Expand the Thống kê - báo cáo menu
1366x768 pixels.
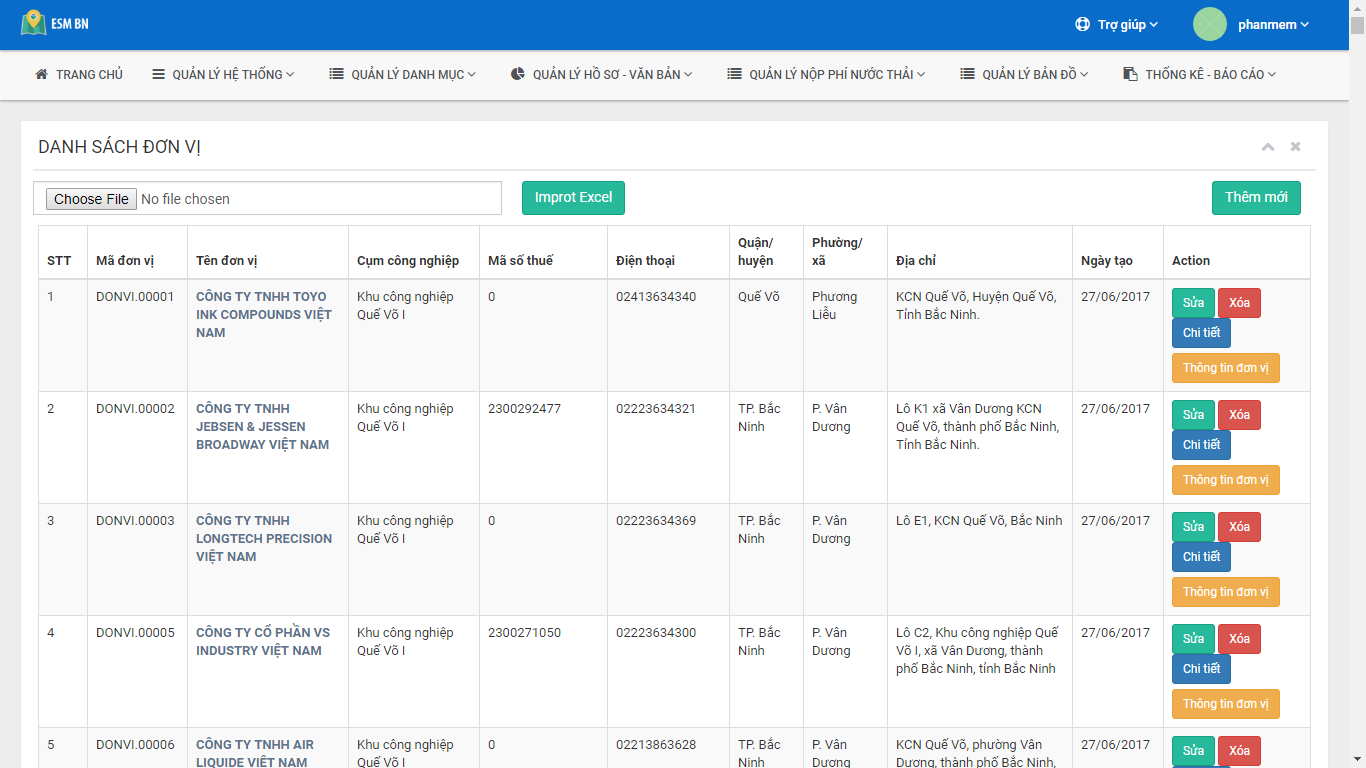pos(1200,74)
